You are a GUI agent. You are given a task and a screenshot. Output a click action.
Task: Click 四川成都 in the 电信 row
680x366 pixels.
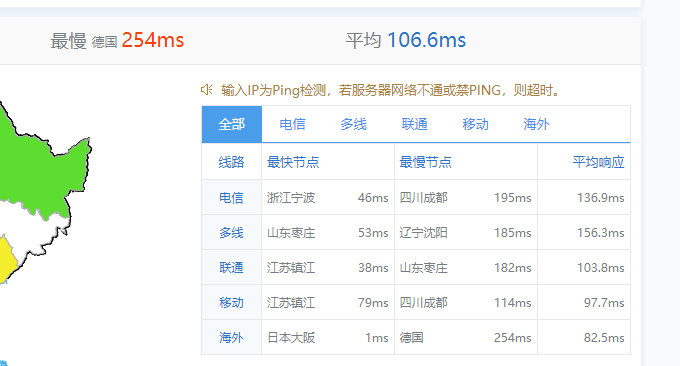point(423,198)
